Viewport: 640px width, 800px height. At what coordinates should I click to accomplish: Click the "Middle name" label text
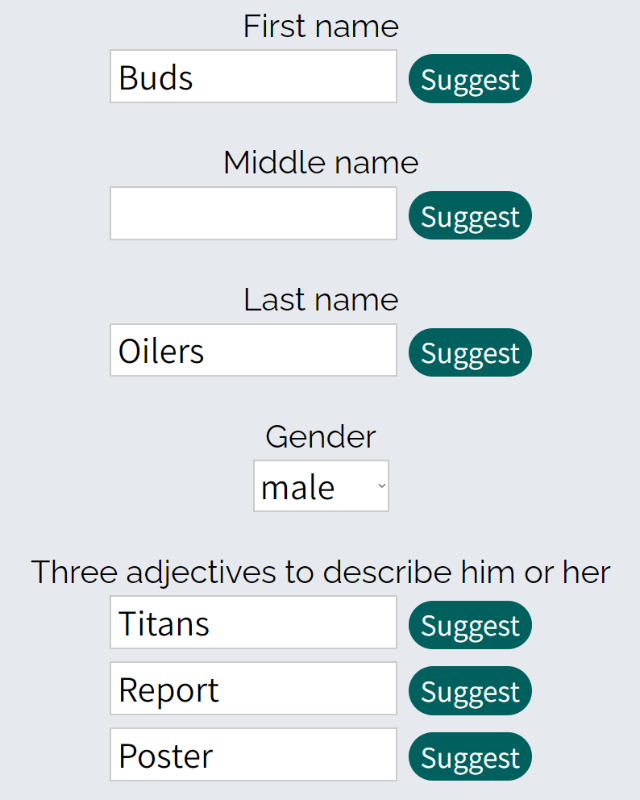click(x=321, y=162)
